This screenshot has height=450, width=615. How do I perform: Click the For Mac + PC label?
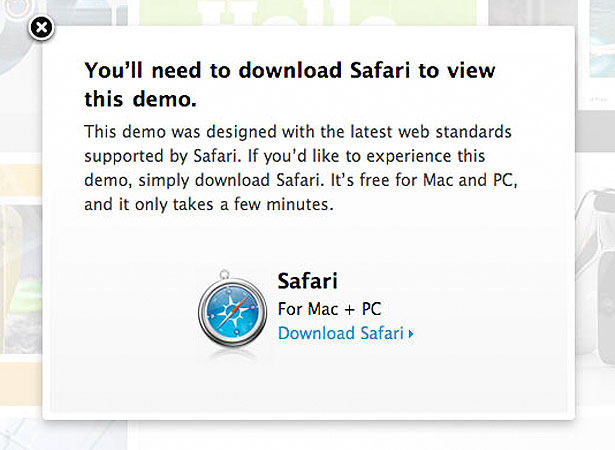(329, 309)
